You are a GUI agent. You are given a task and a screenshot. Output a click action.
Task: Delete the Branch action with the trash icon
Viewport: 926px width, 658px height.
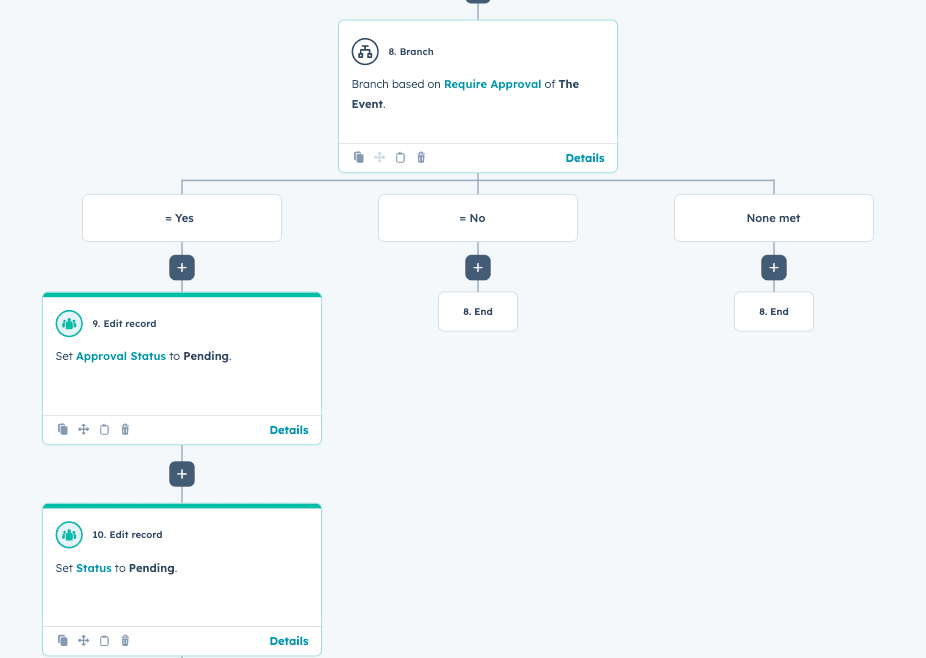[x=421, y=158]
